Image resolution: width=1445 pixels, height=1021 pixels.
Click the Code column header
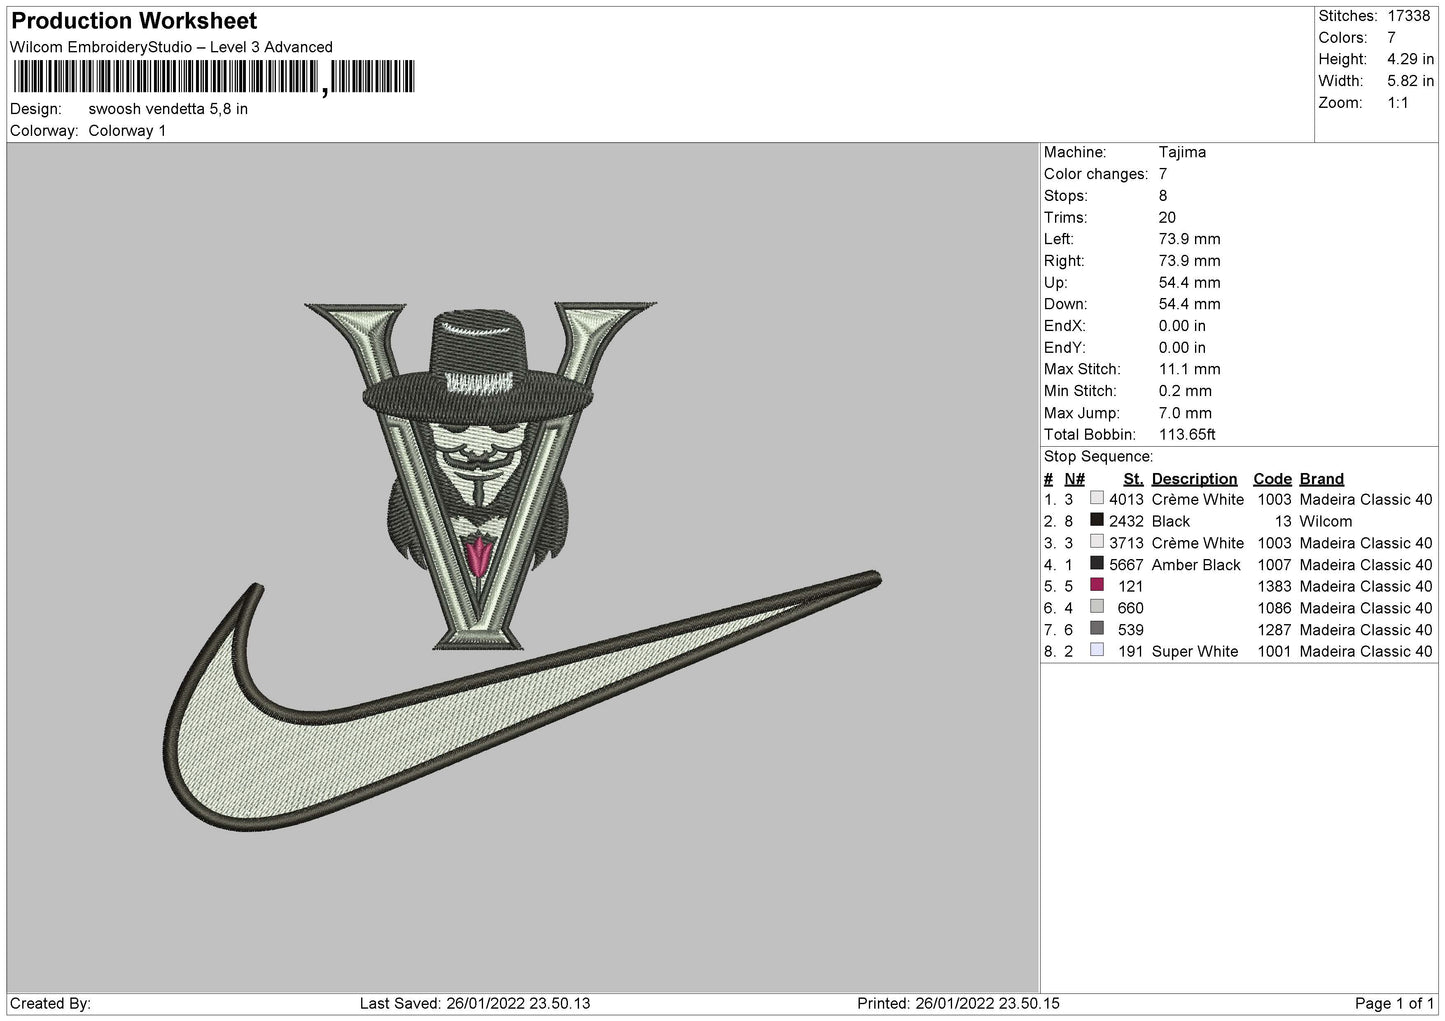[1272, 479]
